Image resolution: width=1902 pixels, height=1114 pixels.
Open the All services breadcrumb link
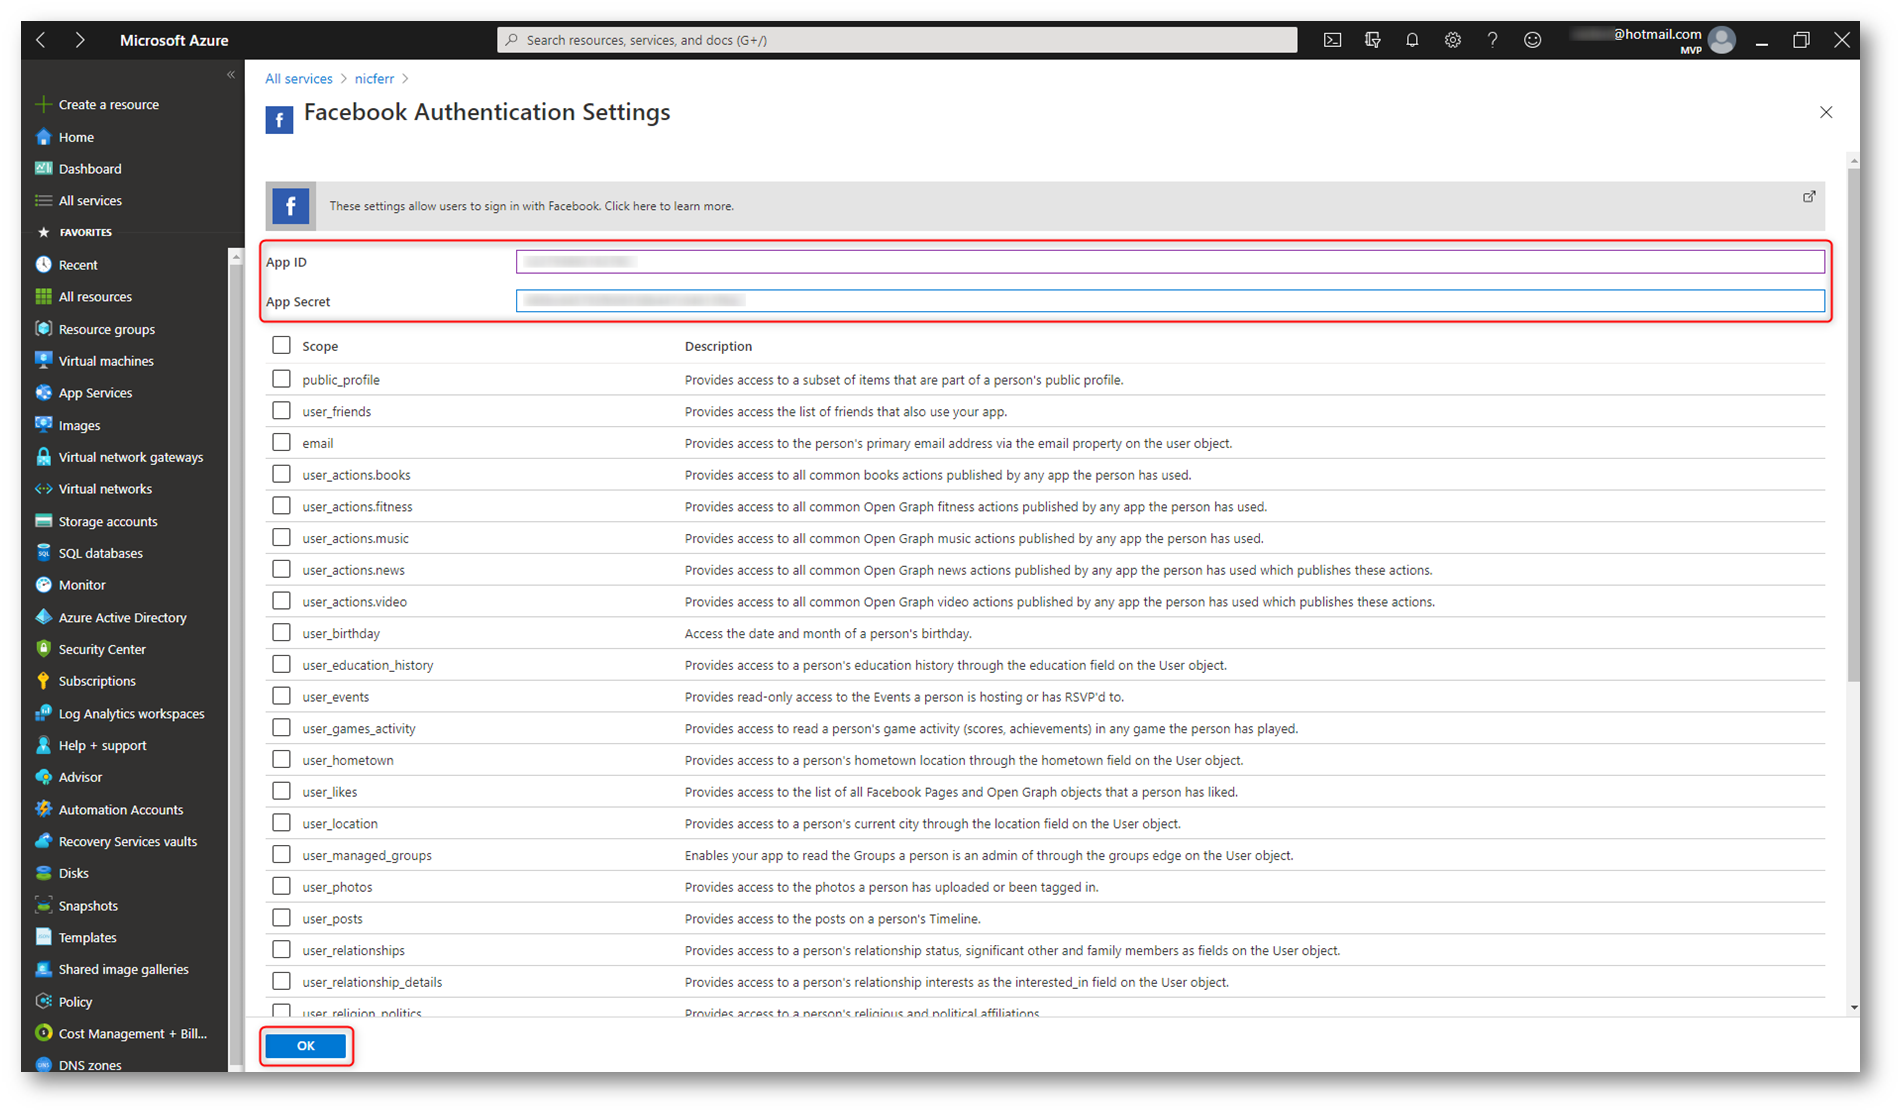pyautogui.click(x=299, y=79)
